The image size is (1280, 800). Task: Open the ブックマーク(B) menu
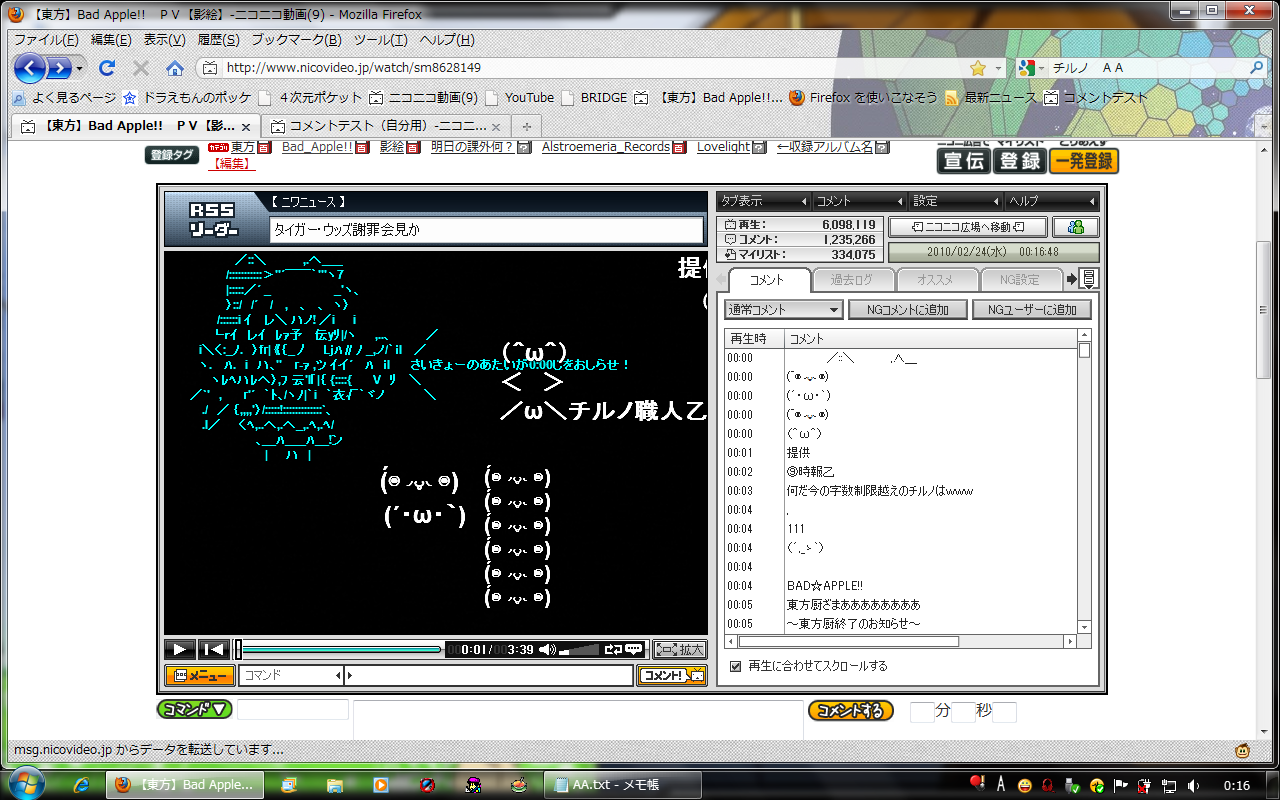pyautogui.click(x=296, y=40)
